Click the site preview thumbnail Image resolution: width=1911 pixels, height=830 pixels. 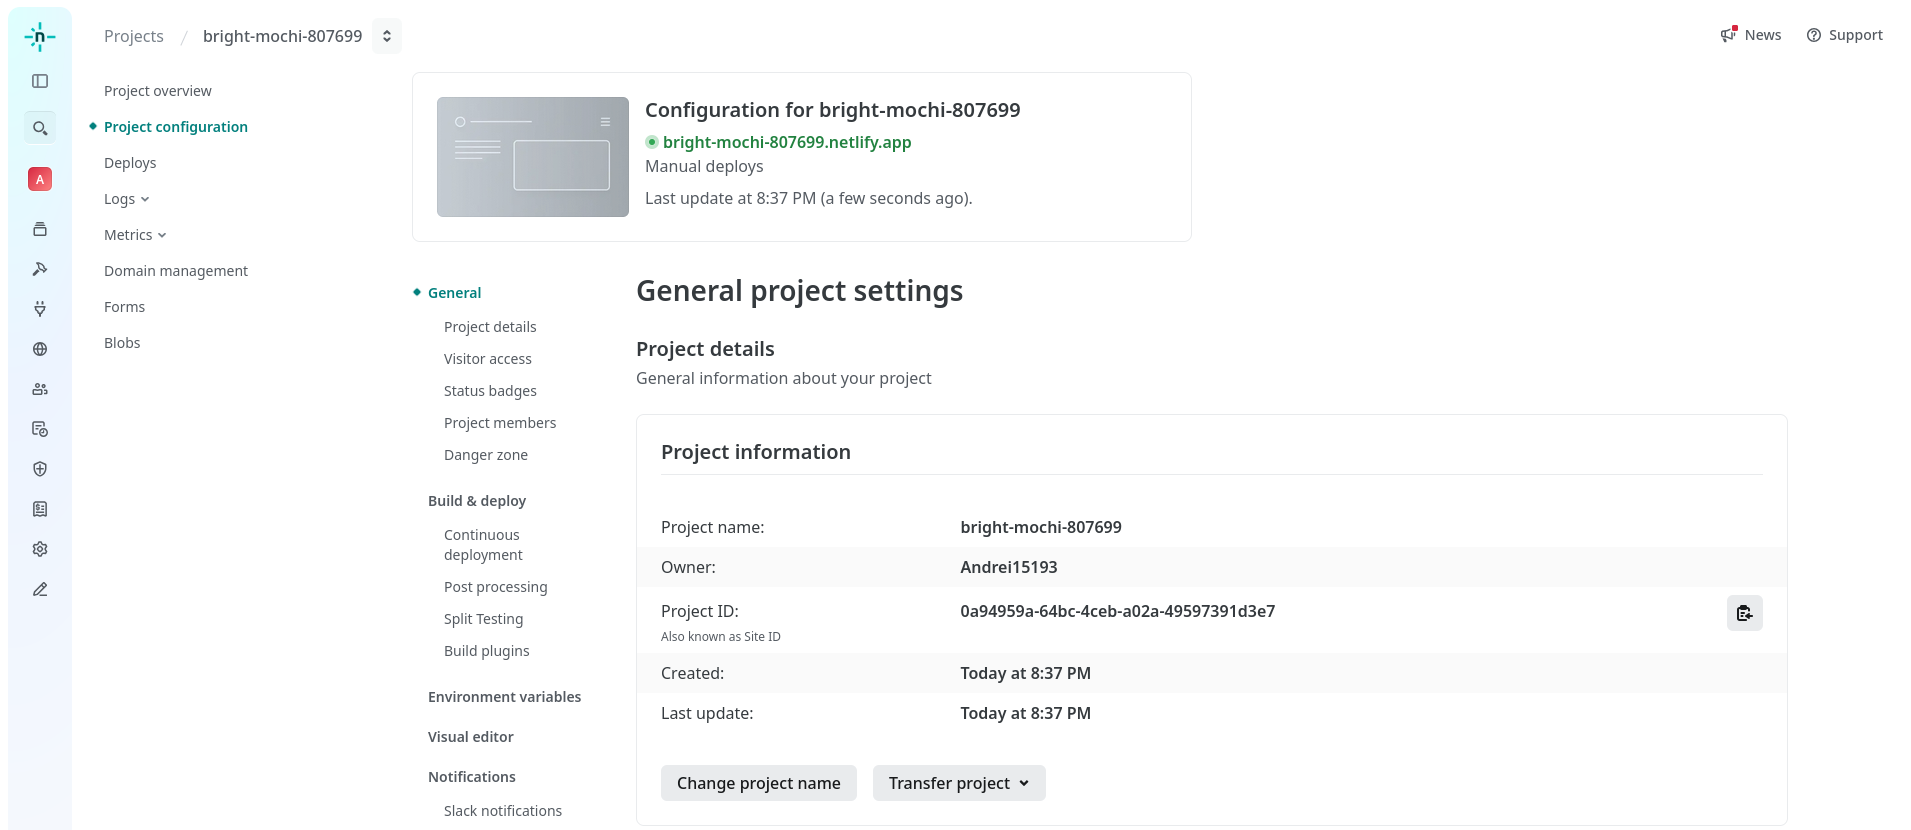[533, 157]
